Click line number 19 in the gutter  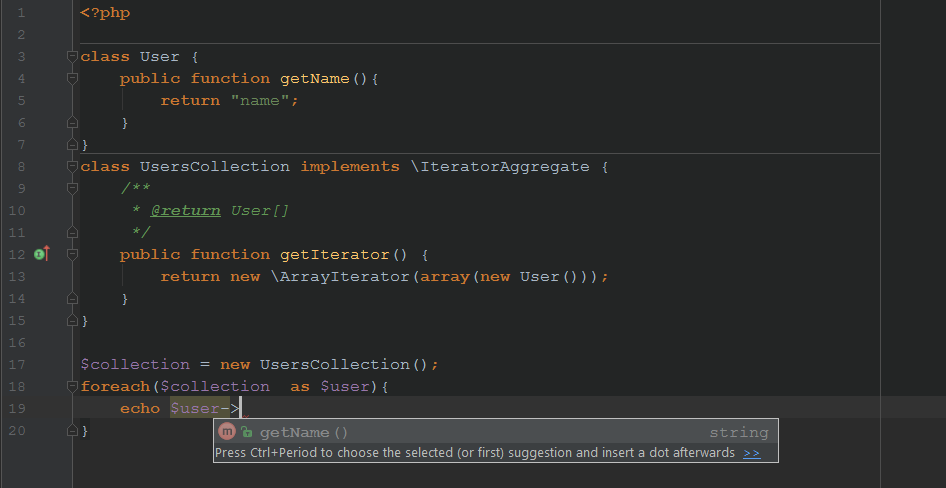pos(17,408)
